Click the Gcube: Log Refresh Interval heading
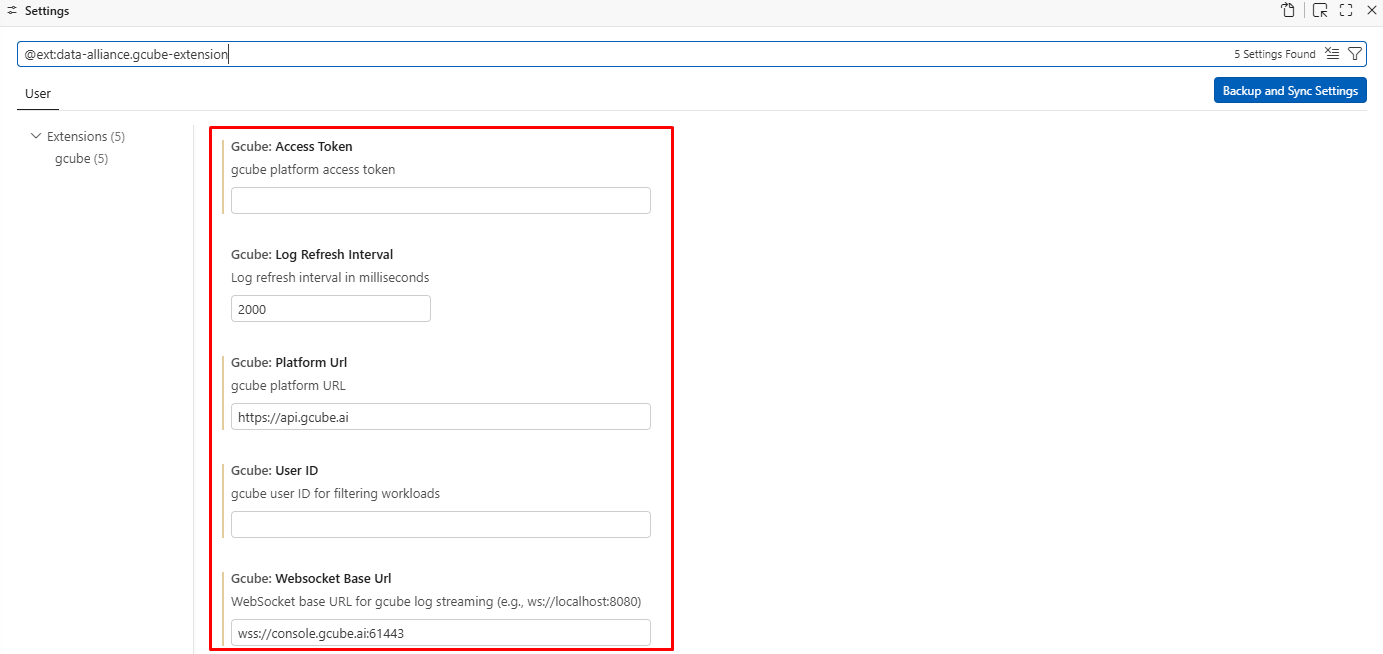1383x654 pixels. coord(312,255)
